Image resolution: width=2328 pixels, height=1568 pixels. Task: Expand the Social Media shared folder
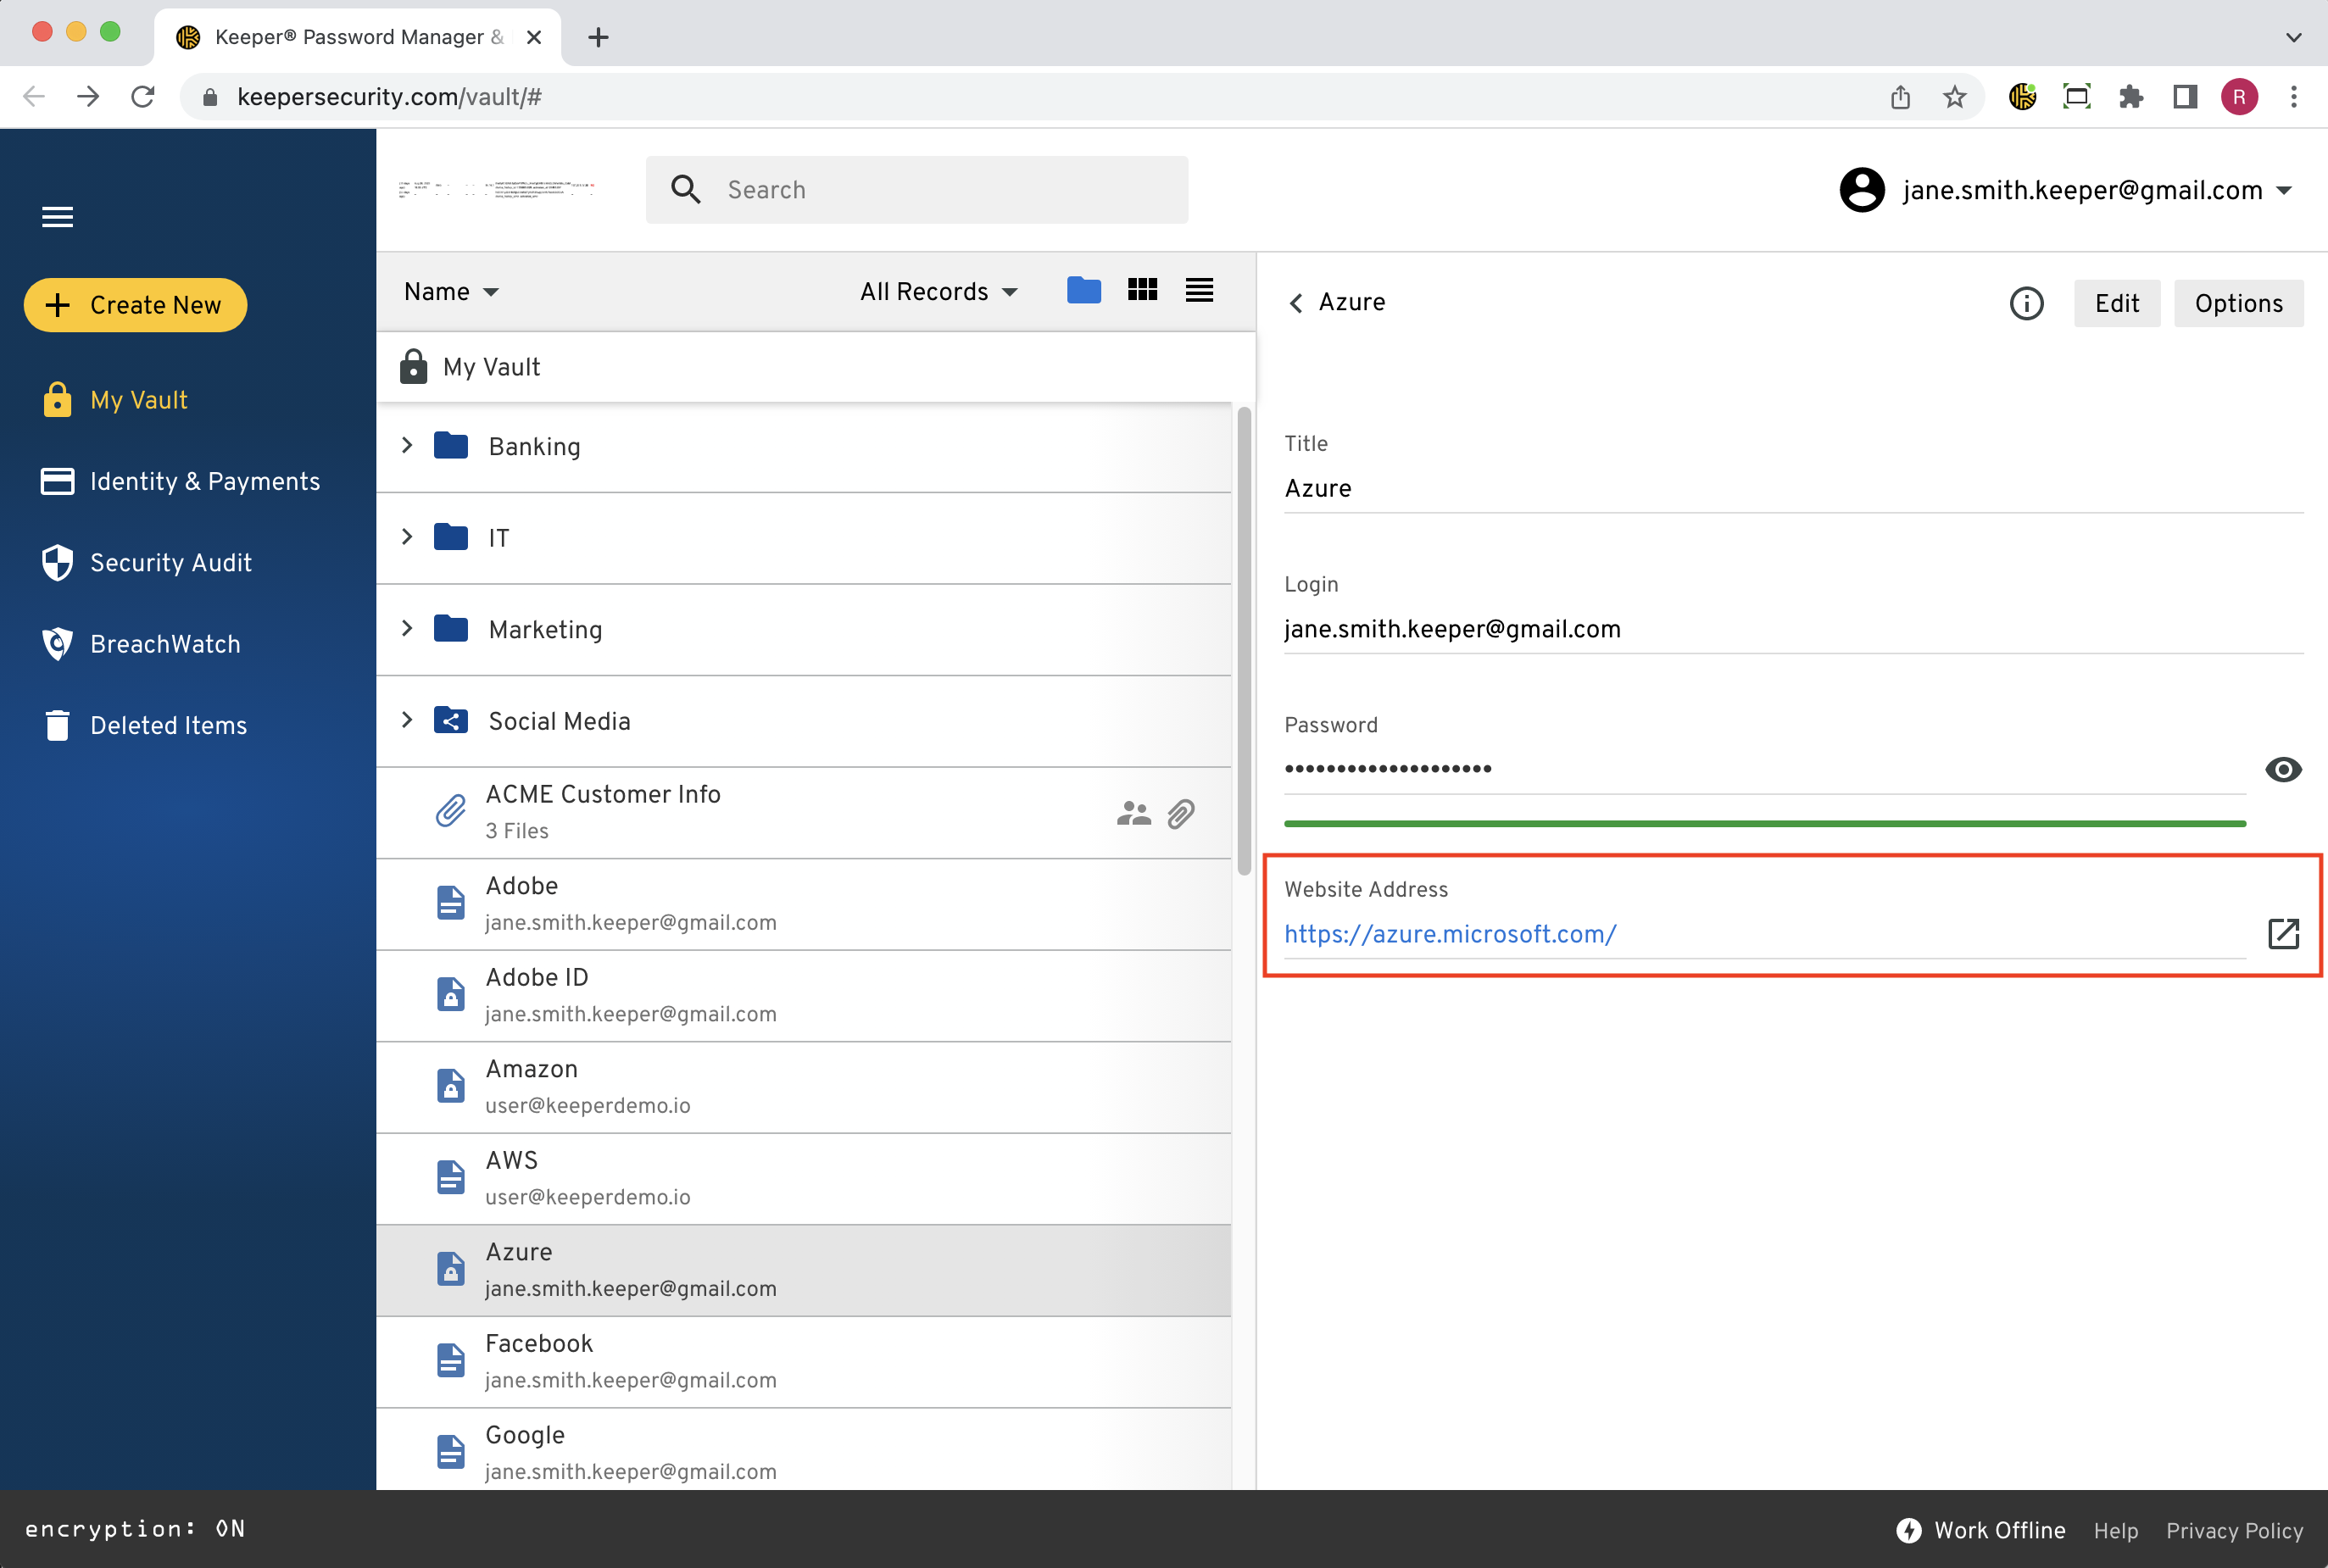click(407, 720)
